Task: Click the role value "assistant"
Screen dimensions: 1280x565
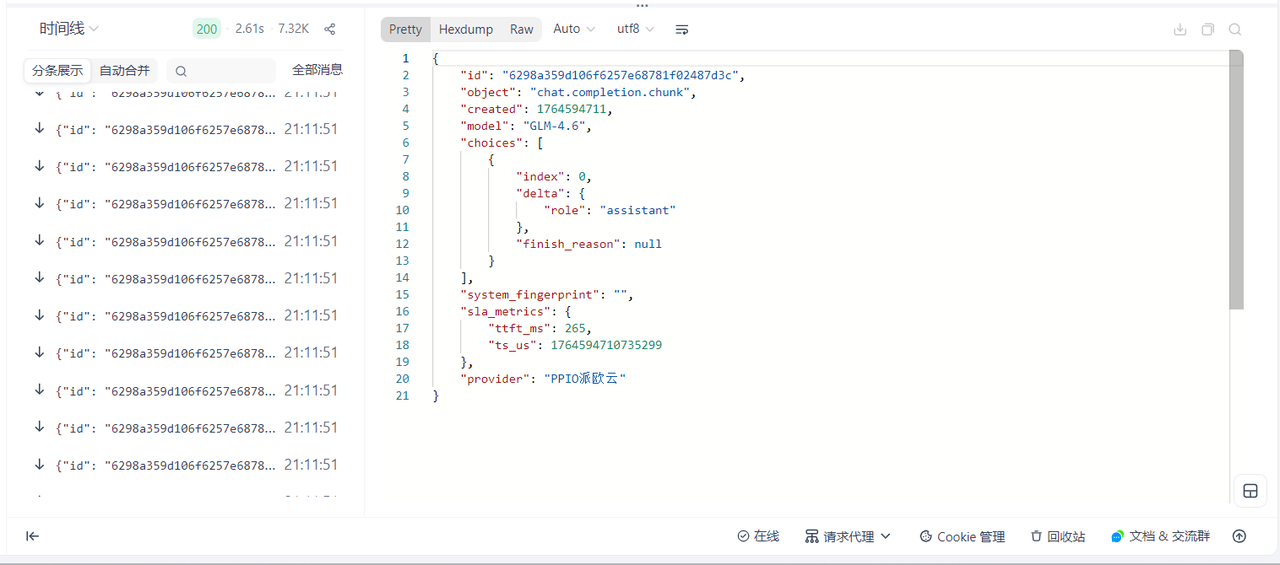Action: (x=638, y=210)
